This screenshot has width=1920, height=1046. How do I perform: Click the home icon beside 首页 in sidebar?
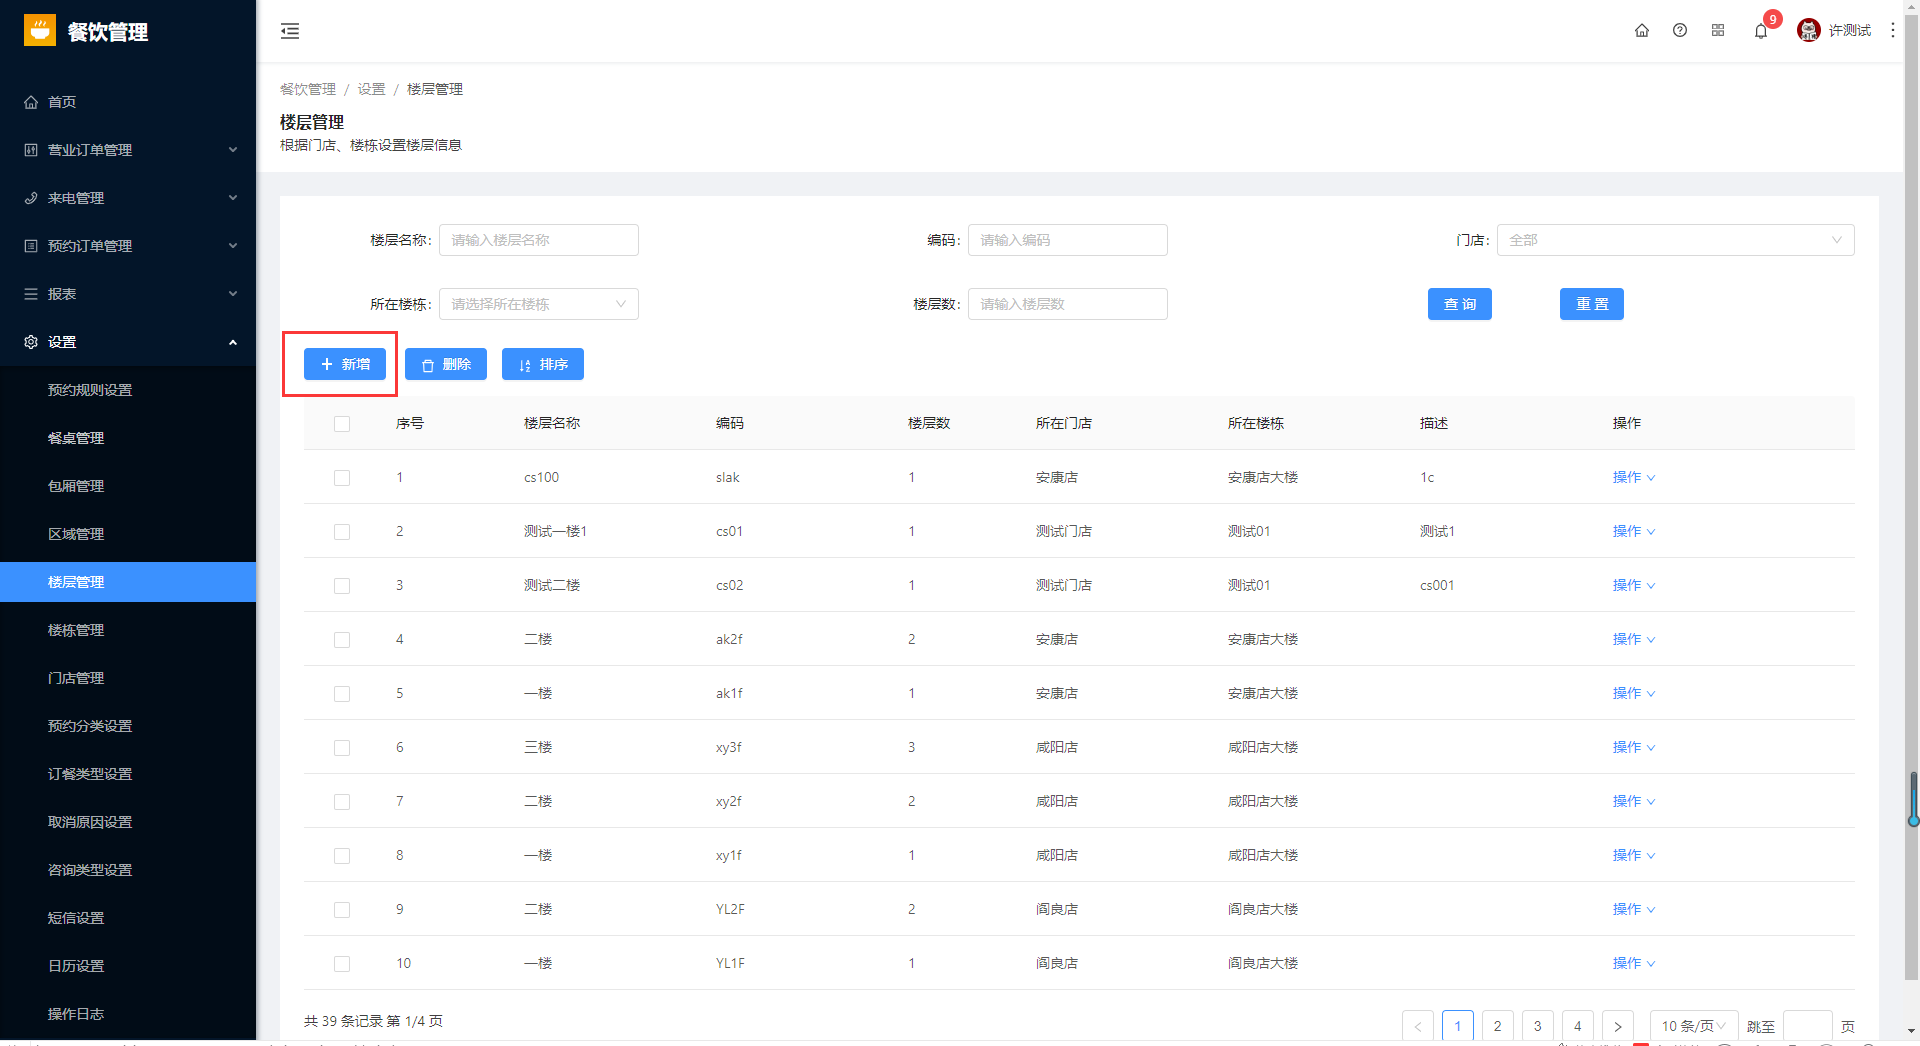[31, 102]
